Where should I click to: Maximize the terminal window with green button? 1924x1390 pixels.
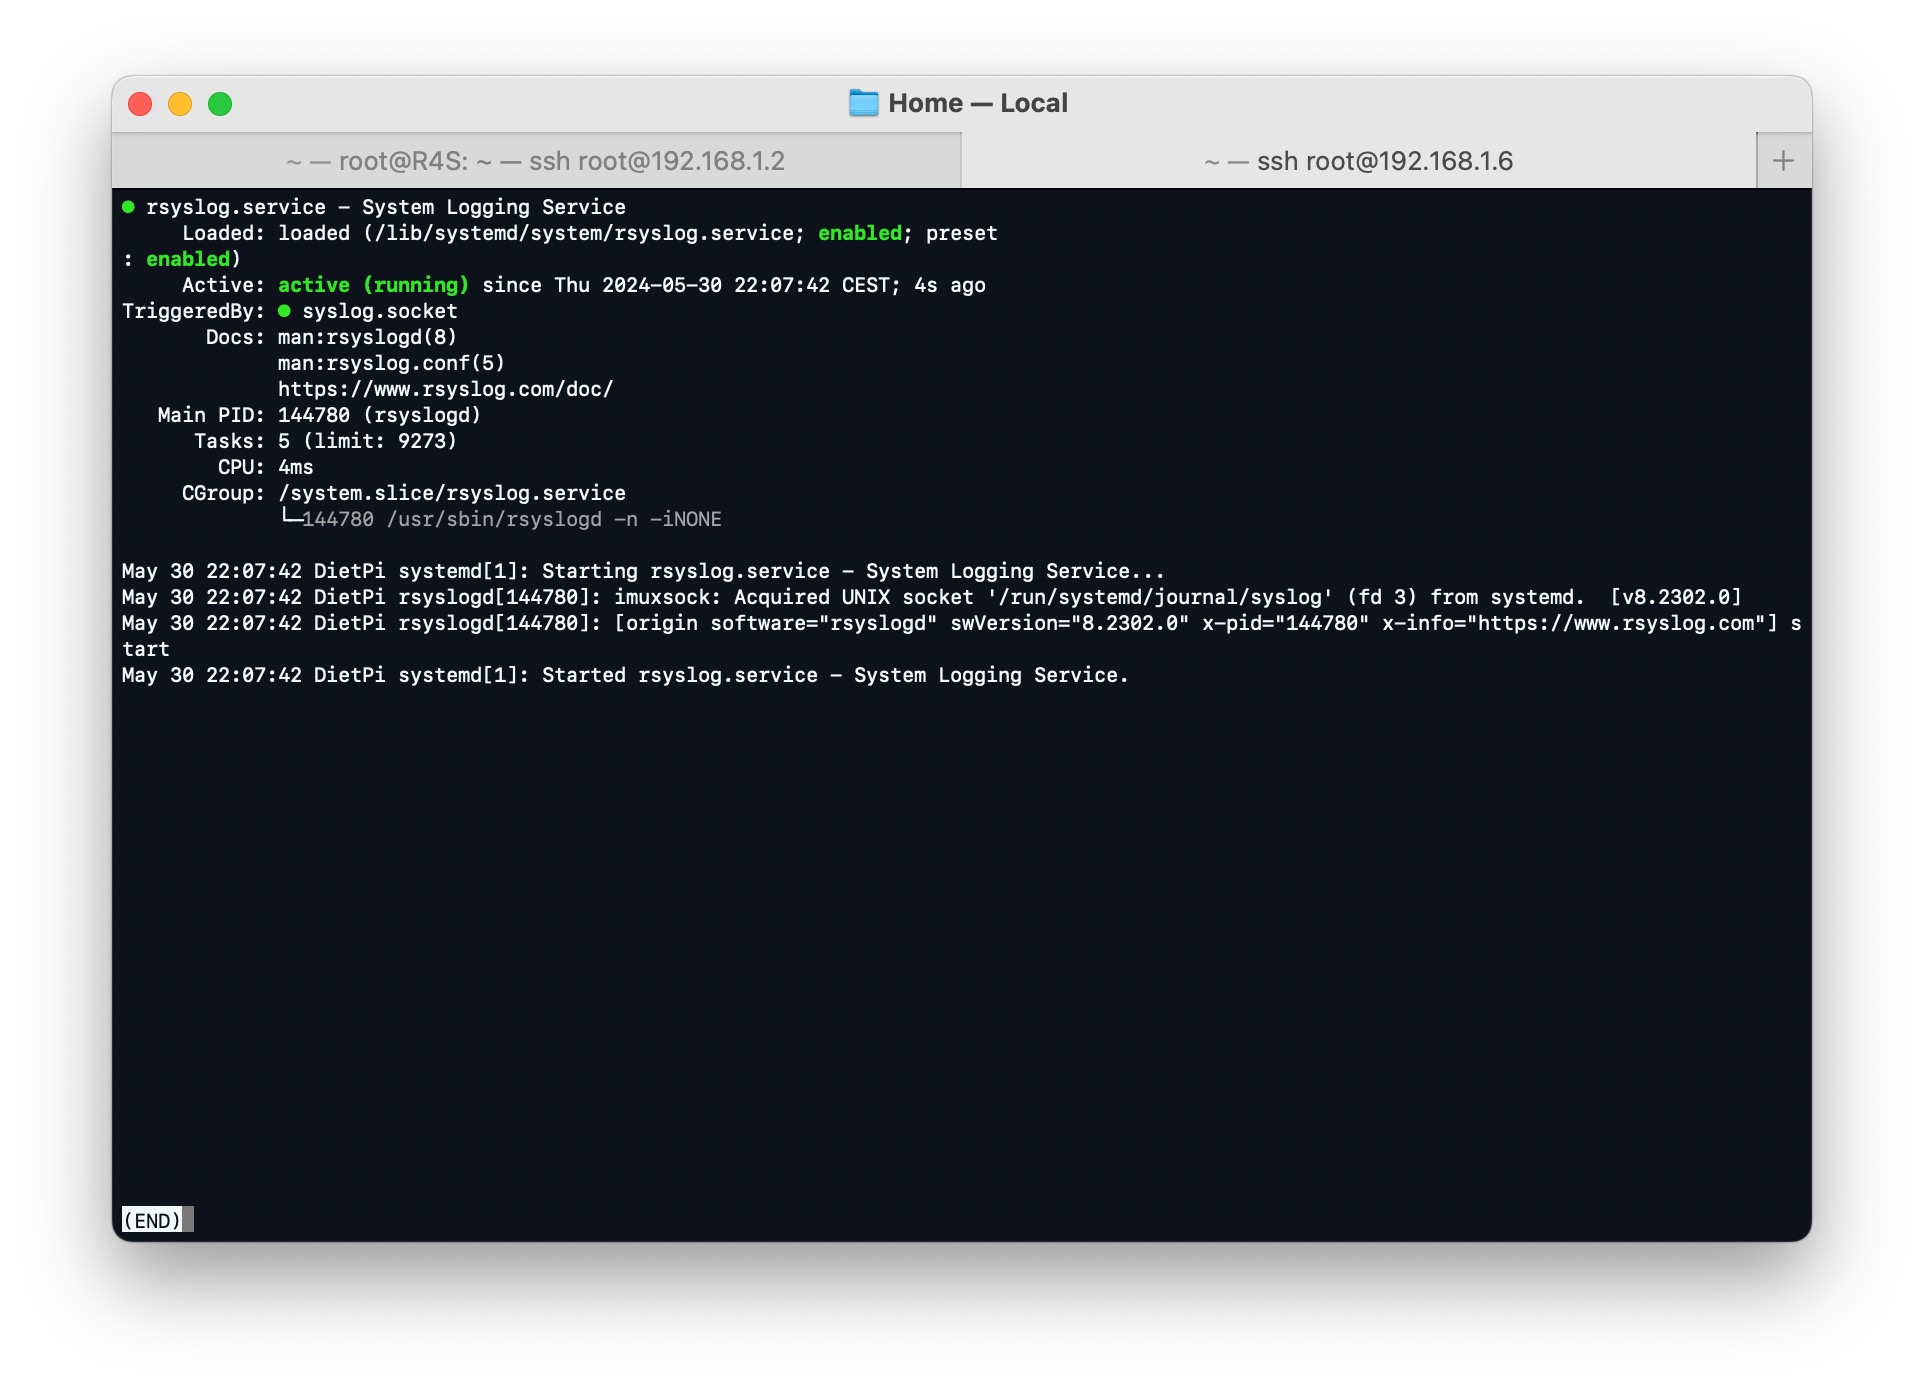(220, 104)
